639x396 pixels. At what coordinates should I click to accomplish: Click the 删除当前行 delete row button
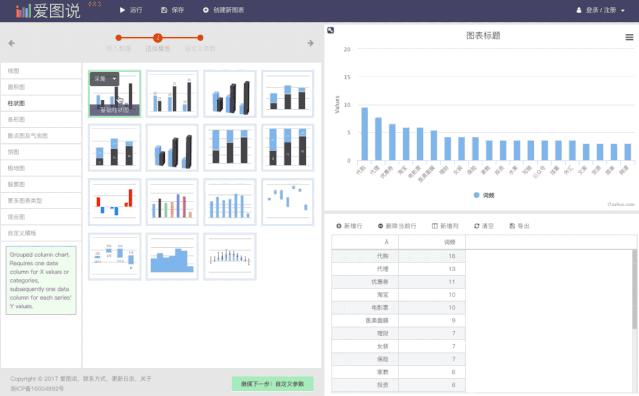[x=397, y=226]
